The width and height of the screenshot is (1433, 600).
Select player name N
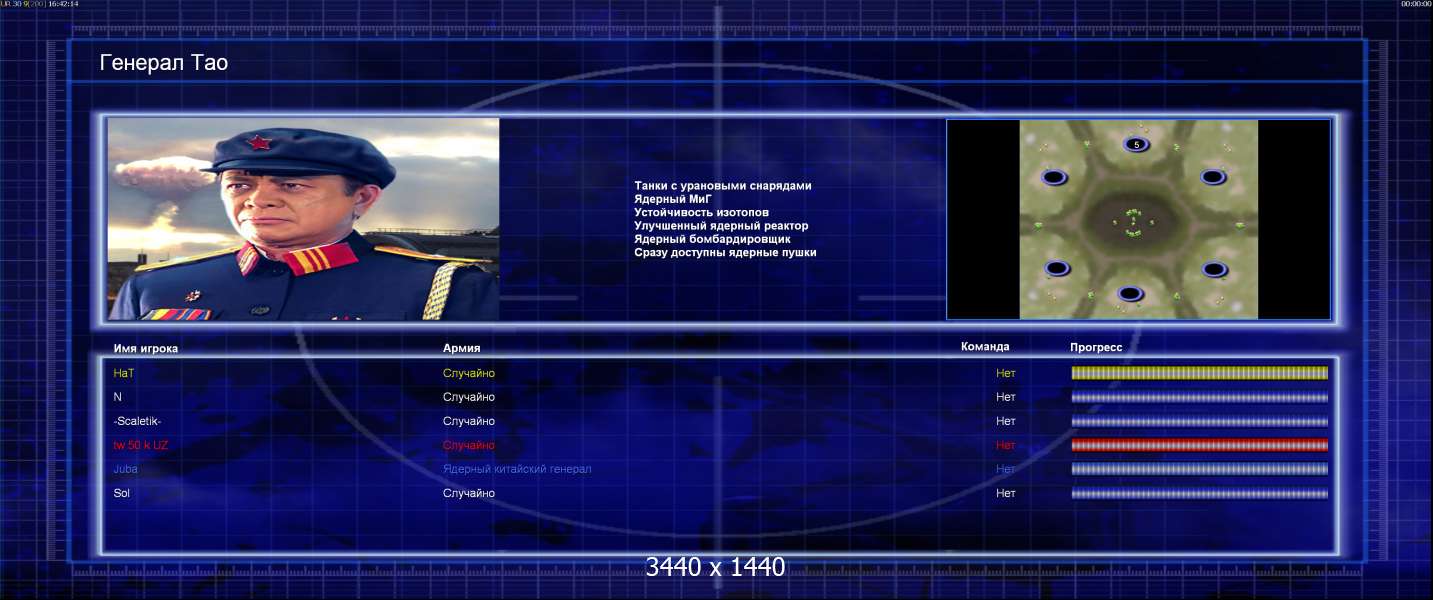click(118, 397)
